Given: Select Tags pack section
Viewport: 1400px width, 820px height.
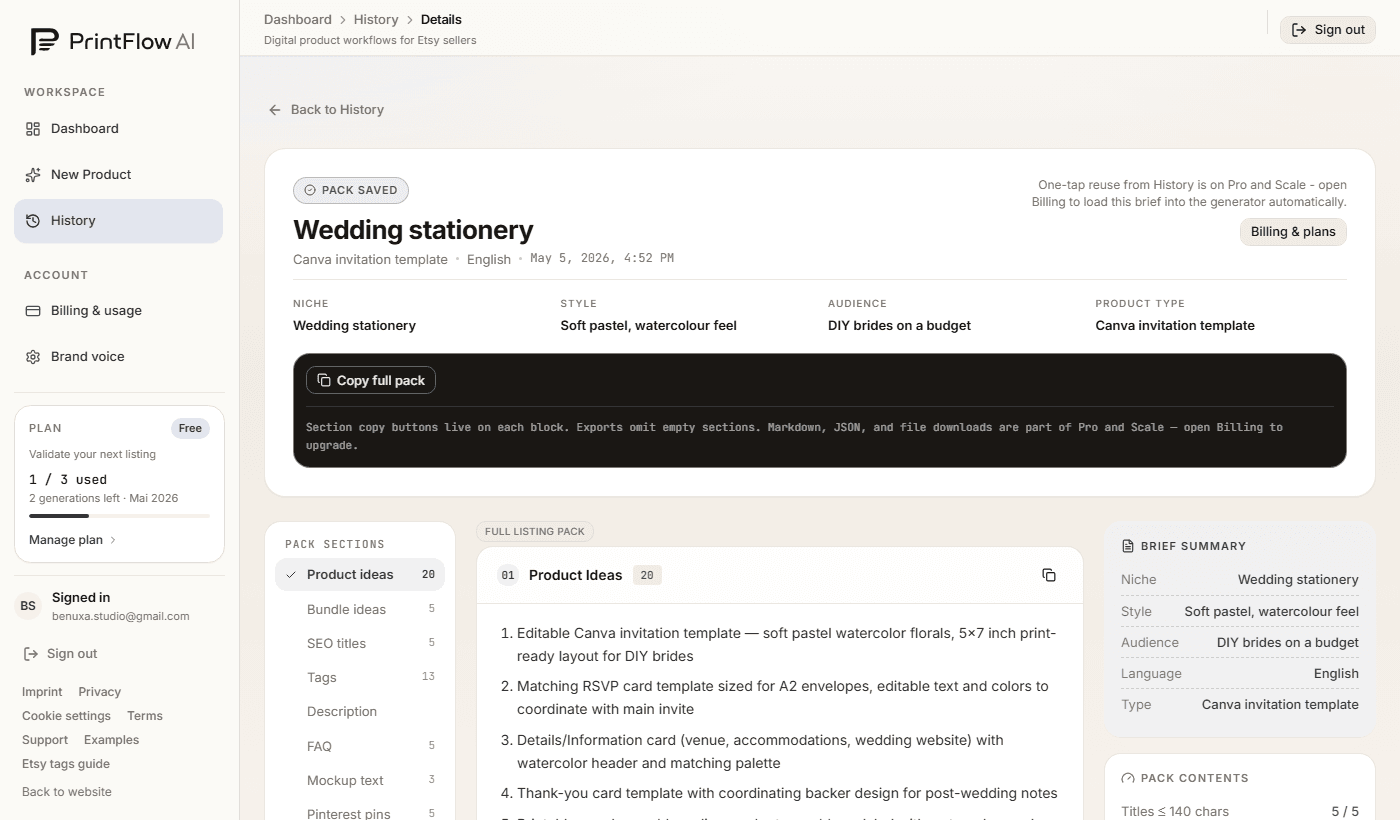Looking at the screenshot, I should (360, 677).
